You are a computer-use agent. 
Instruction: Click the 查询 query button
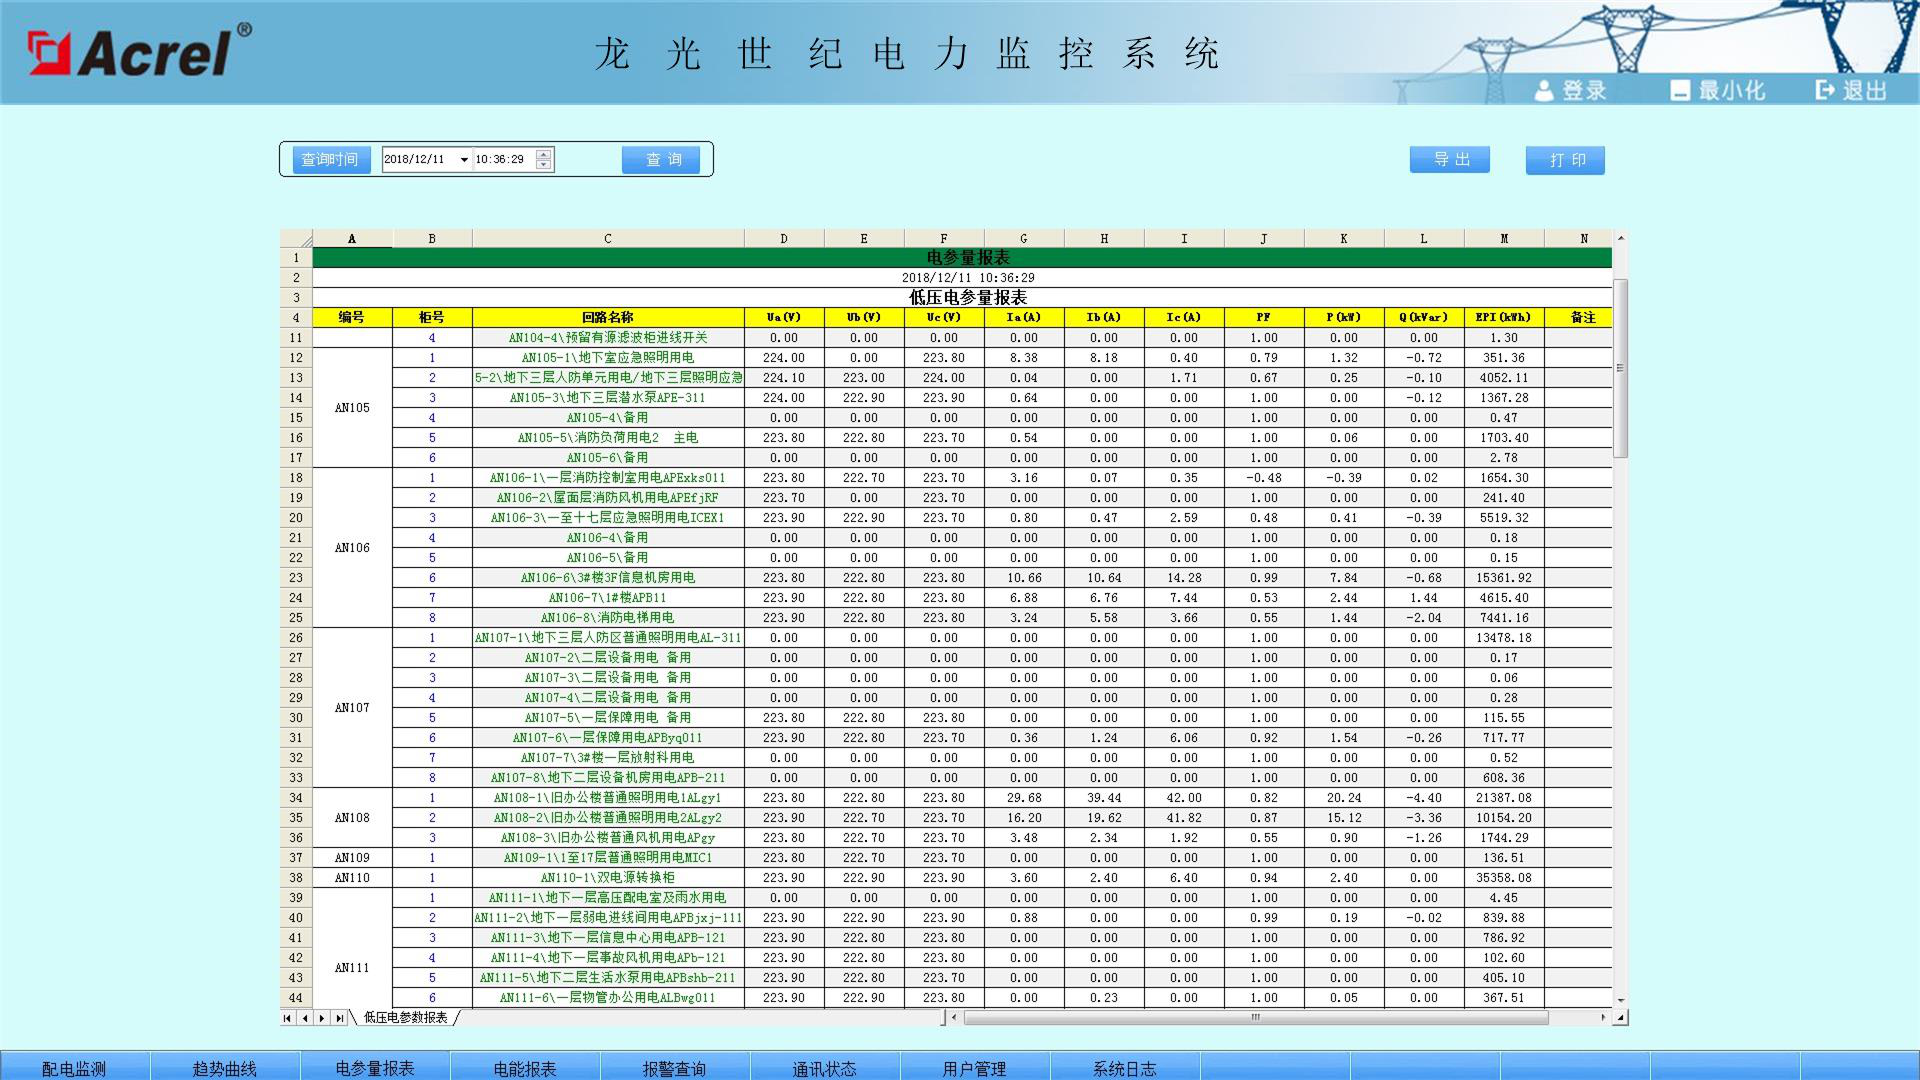tap(661, 160)
